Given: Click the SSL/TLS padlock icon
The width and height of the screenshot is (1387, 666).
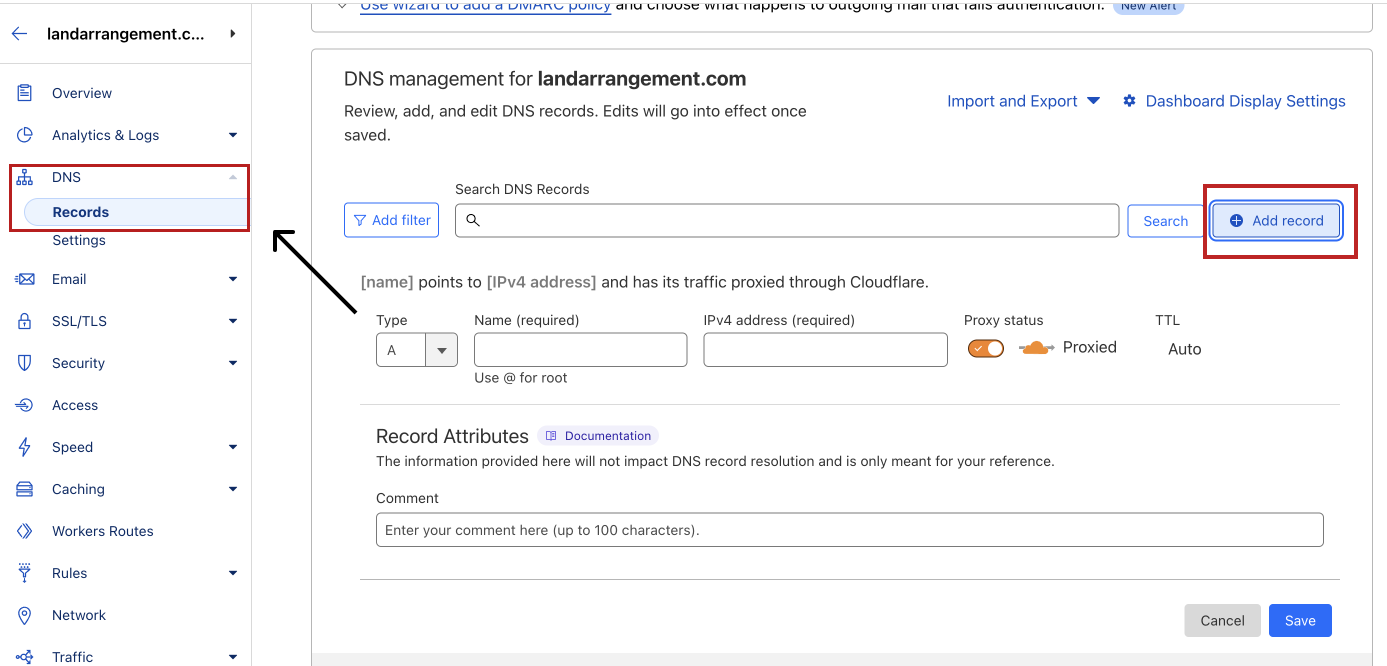Looking at the screenshot, I should click(25, 321).
